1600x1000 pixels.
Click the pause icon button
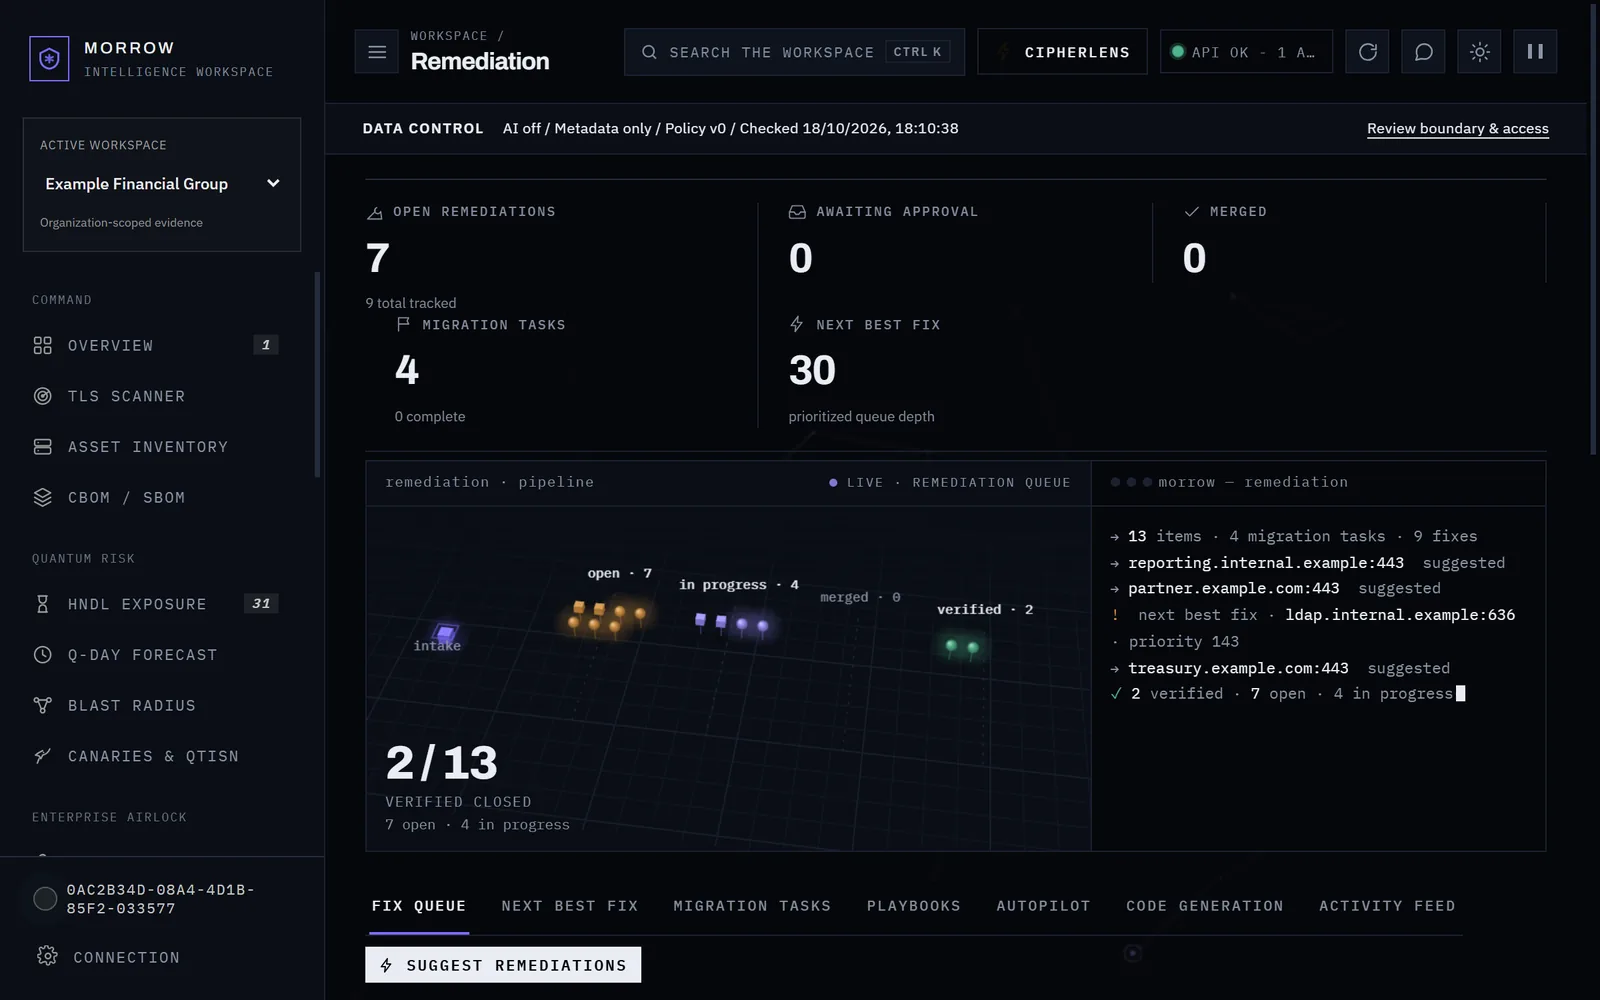coord(1535,52)
